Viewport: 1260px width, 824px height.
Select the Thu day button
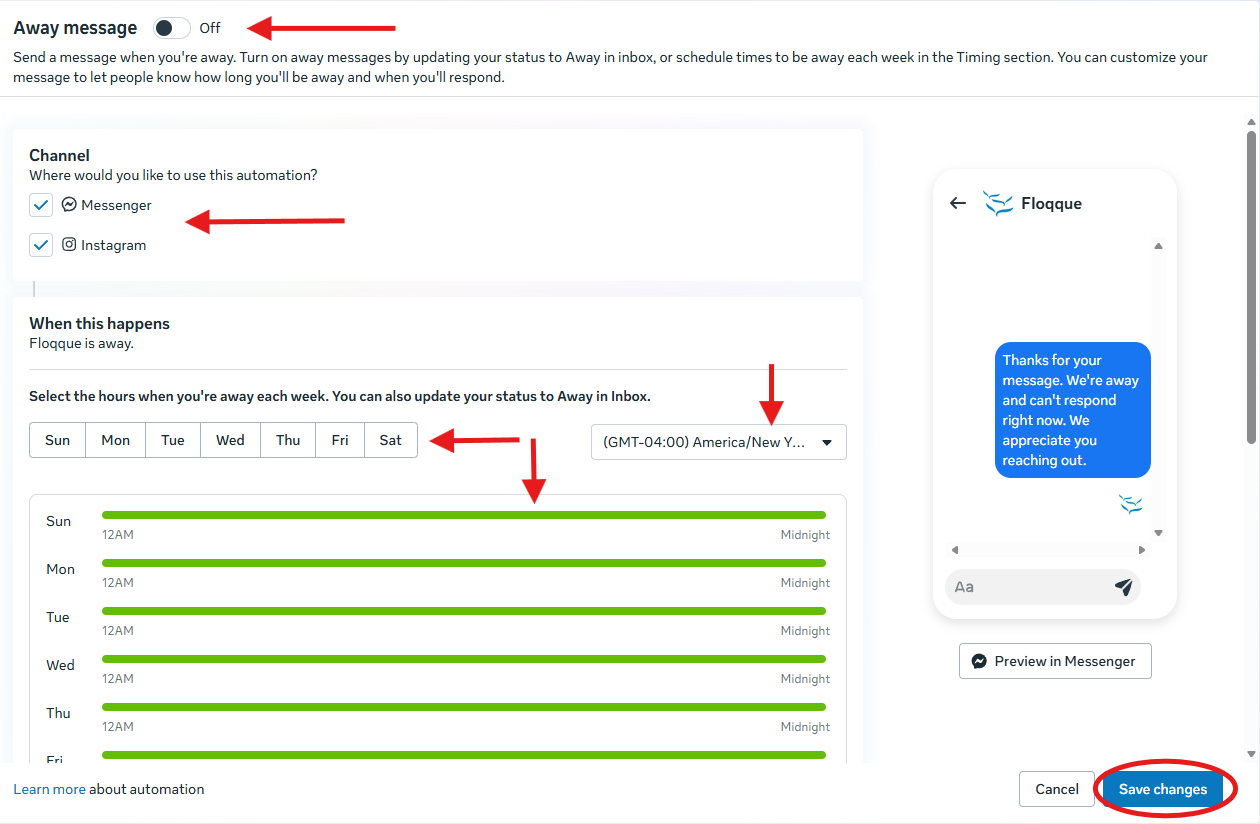(288, 440)
